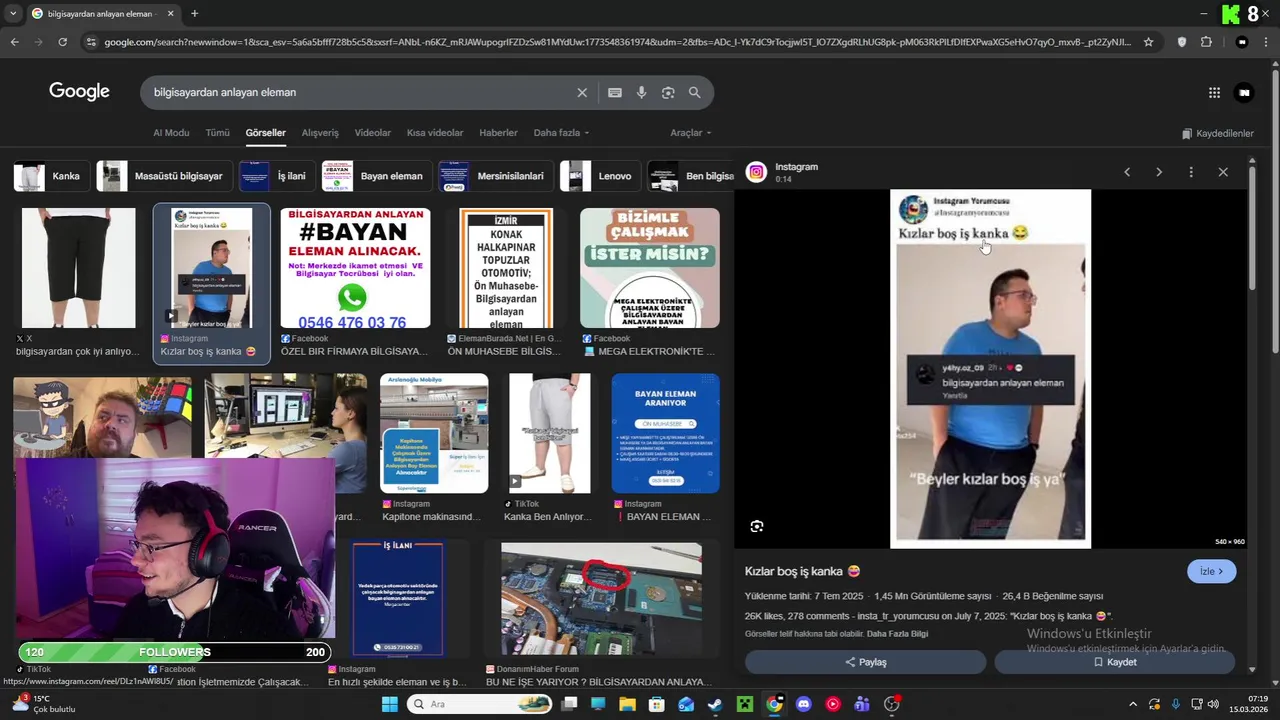The image size is (1280, 720).
Task: Clear the Google search box text
Action: click(582, 92)
